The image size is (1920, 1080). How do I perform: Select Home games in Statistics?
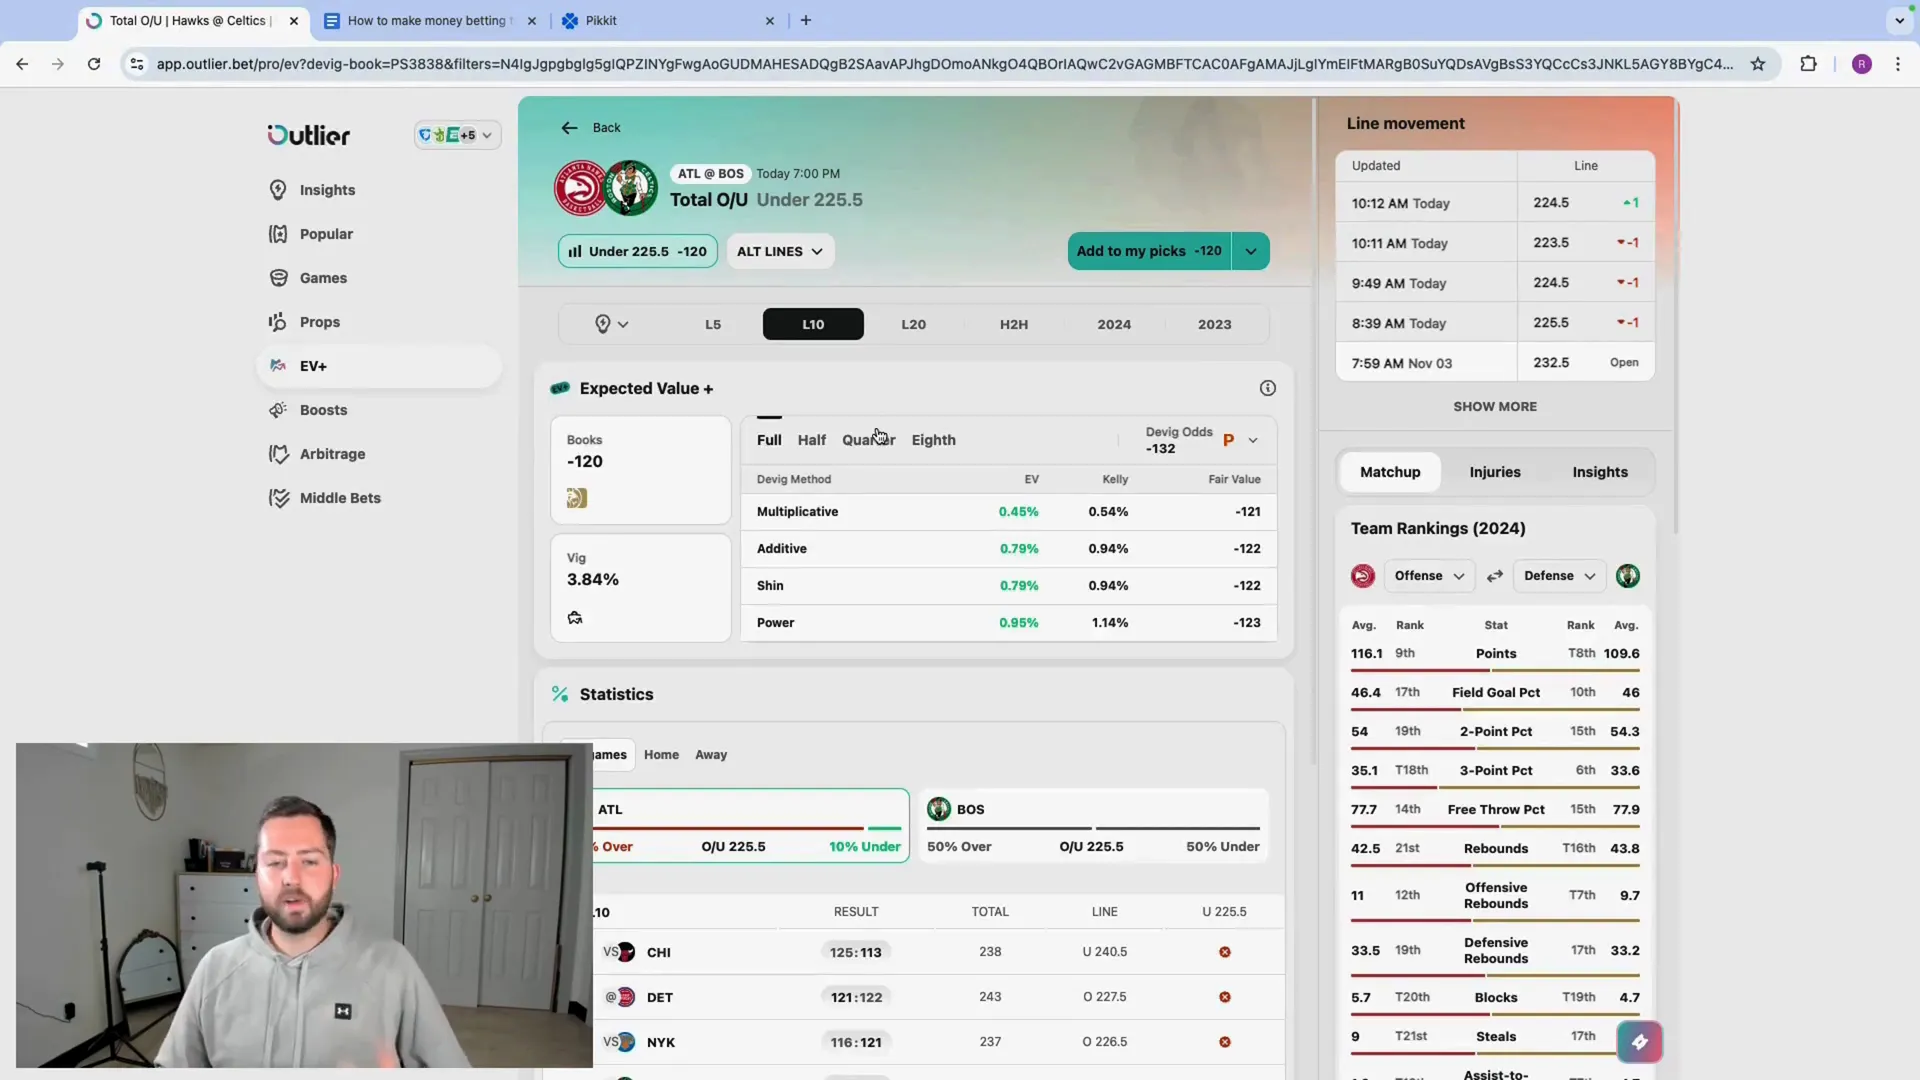coord(661,755)
